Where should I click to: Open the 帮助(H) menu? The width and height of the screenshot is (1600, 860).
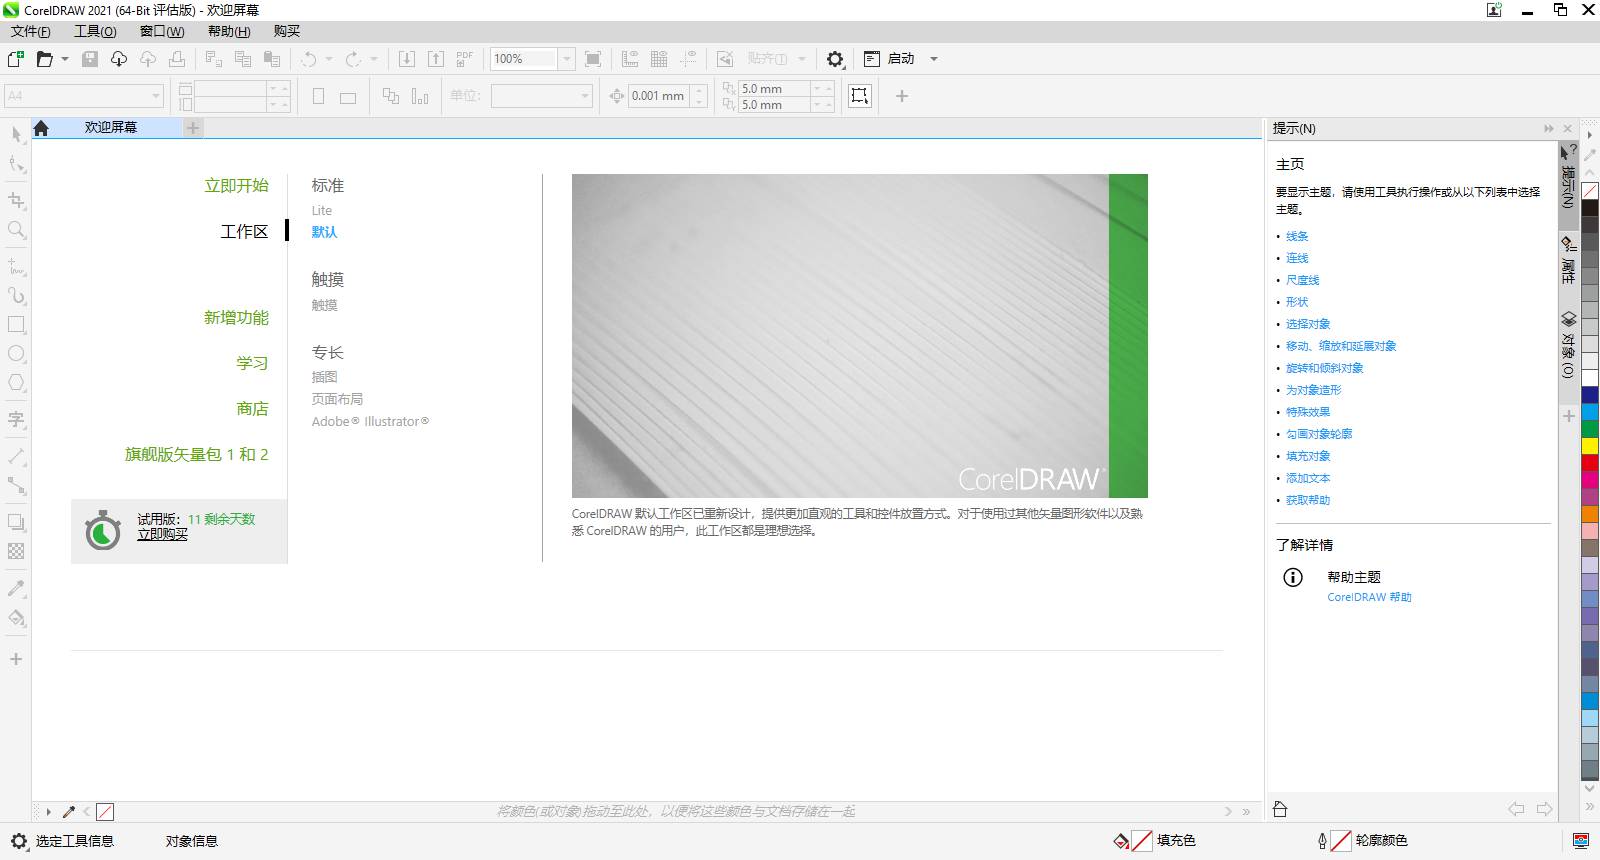pyautogui.click(x=229, y=31)
